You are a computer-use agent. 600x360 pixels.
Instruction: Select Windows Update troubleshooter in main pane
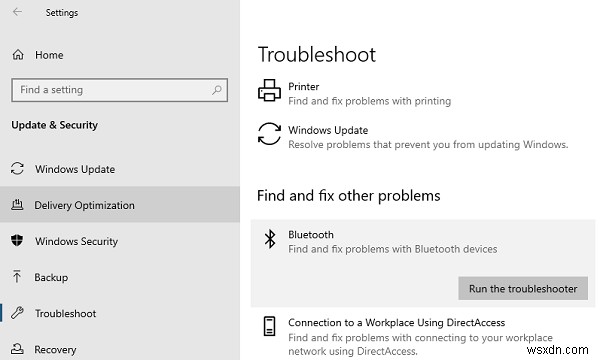click(328, 130)
